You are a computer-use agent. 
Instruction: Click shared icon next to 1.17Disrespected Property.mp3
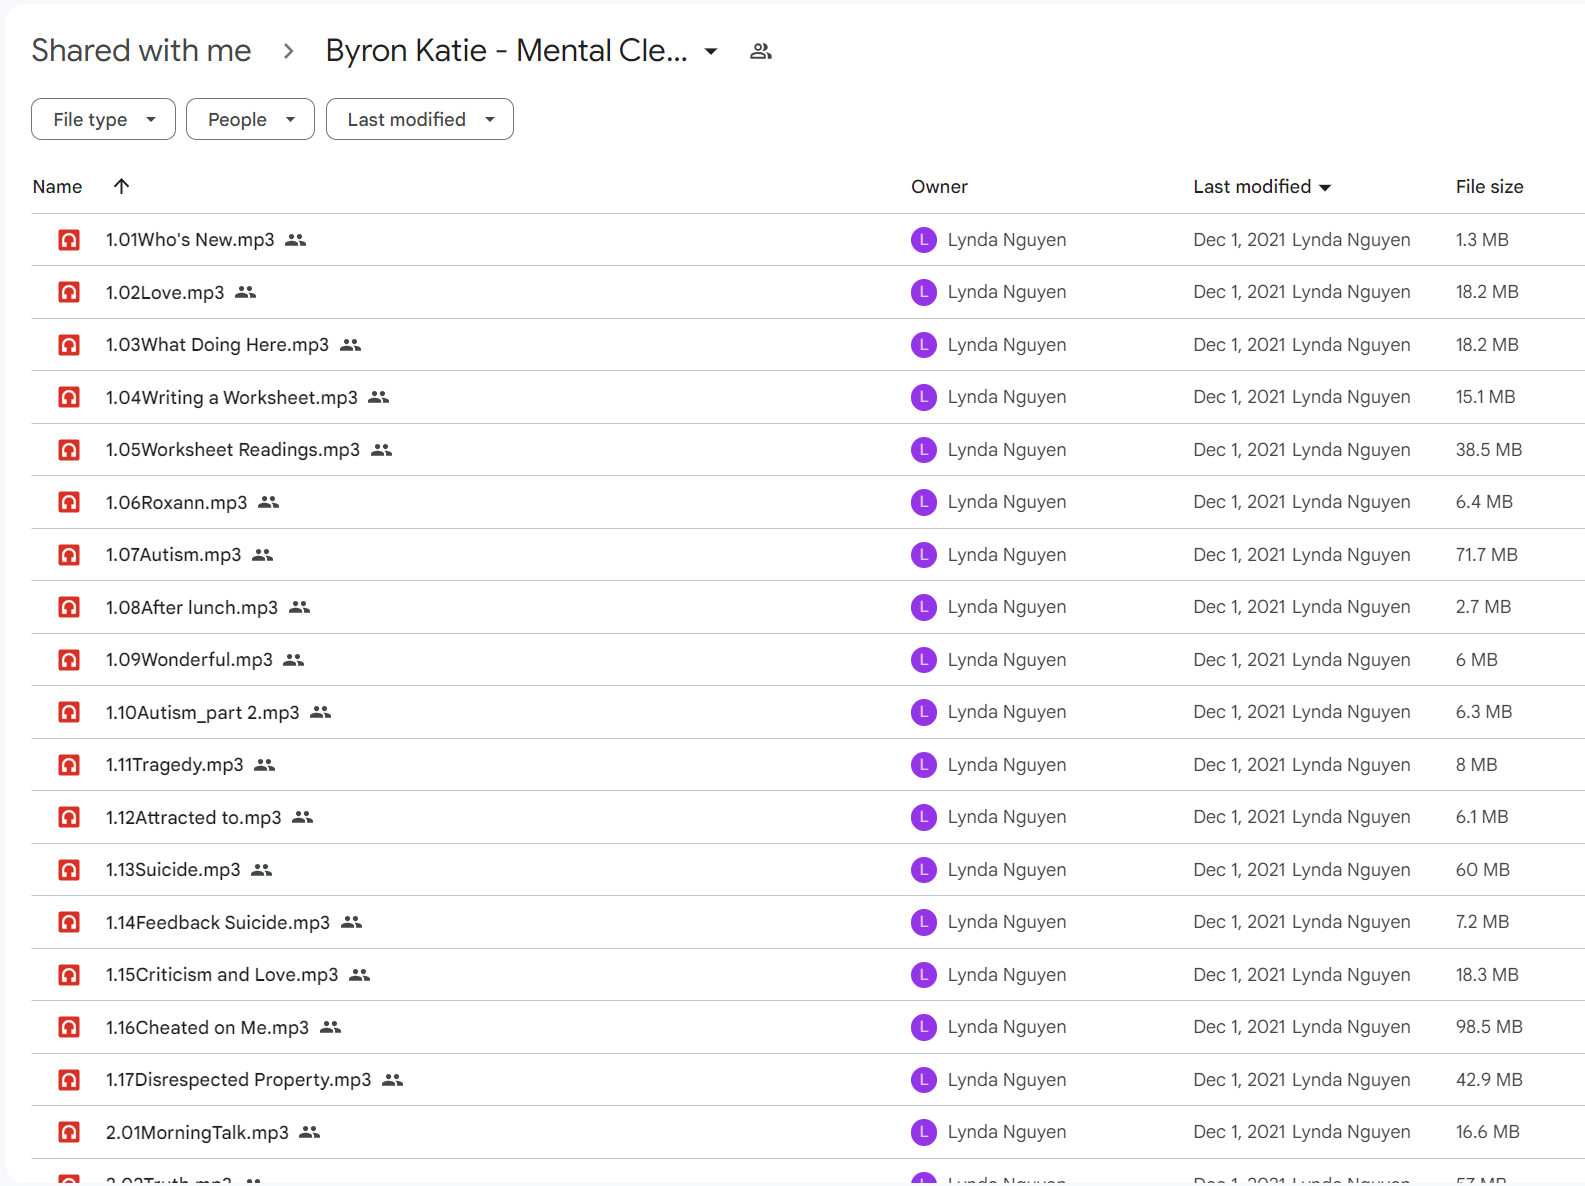[393, 1080]
